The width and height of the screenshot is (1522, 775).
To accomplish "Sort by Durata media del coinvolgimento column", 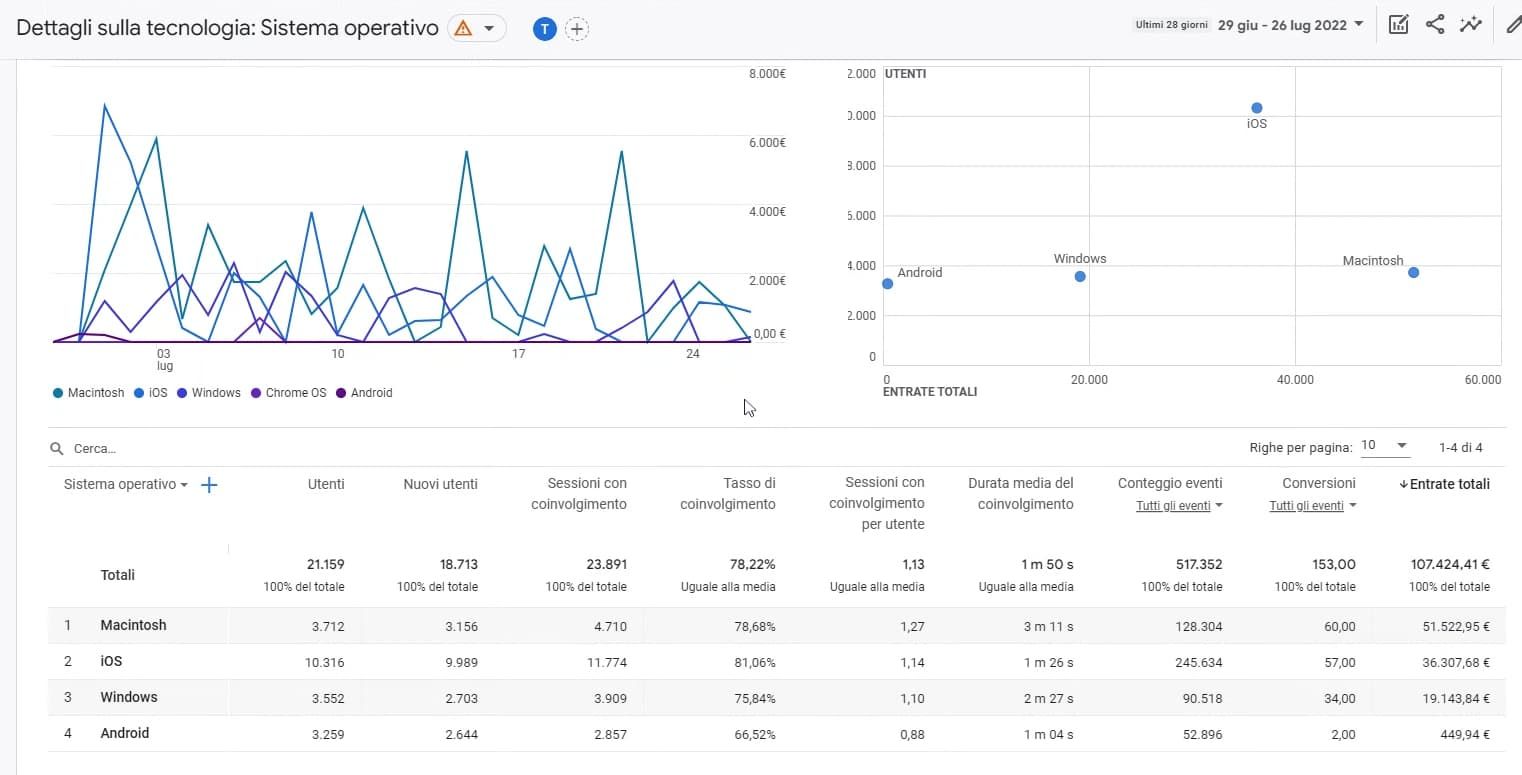I will tap(1021, 494).
